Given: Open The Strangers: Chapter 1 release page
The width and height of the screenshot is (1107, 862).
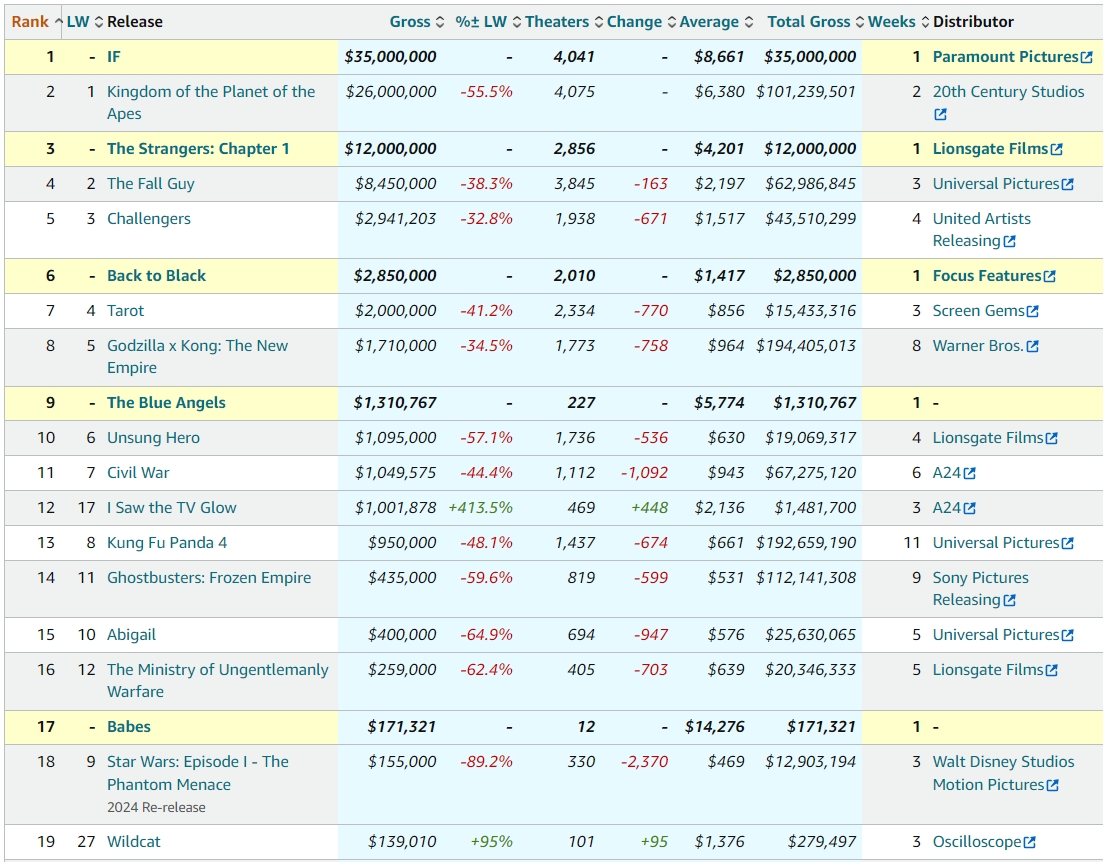Looking at the screenshot, I should pos(198,148).
